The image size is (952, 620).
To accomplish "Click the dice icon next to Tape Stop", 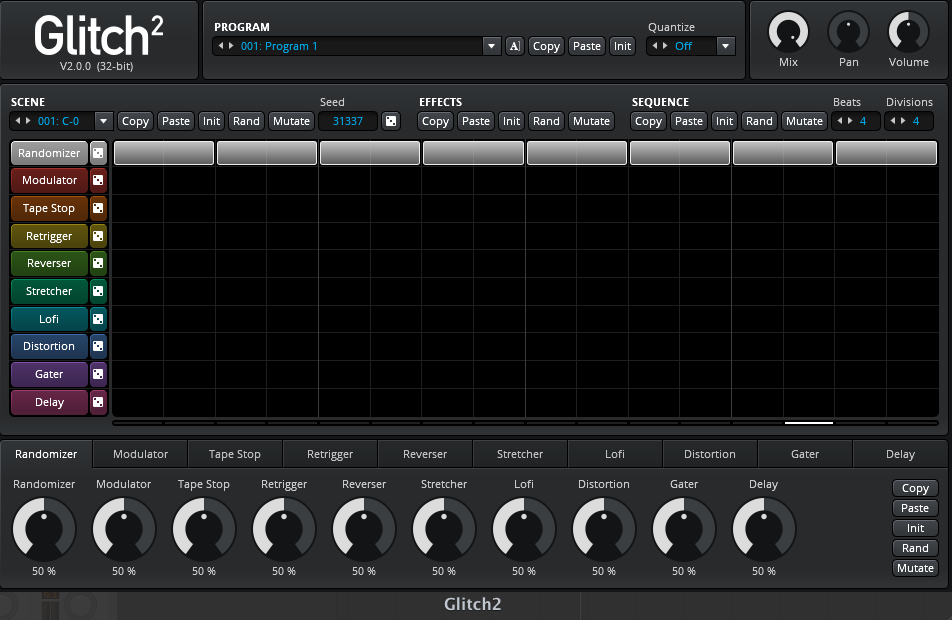I will 98,208.
